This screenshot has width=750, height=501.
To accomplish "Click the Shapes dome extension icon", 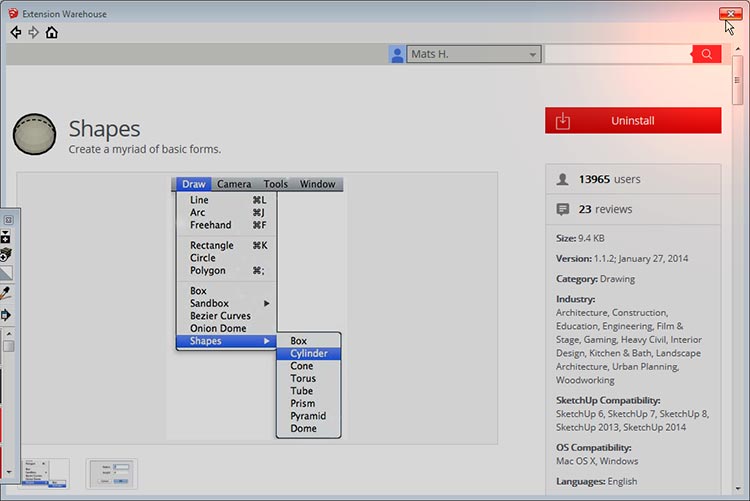I will (x=34, y=134).
